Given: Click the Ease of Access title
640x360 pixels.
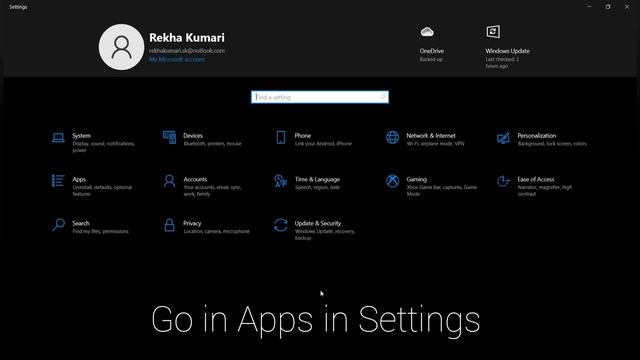Looking at the screenshot, I should point(536,179).
